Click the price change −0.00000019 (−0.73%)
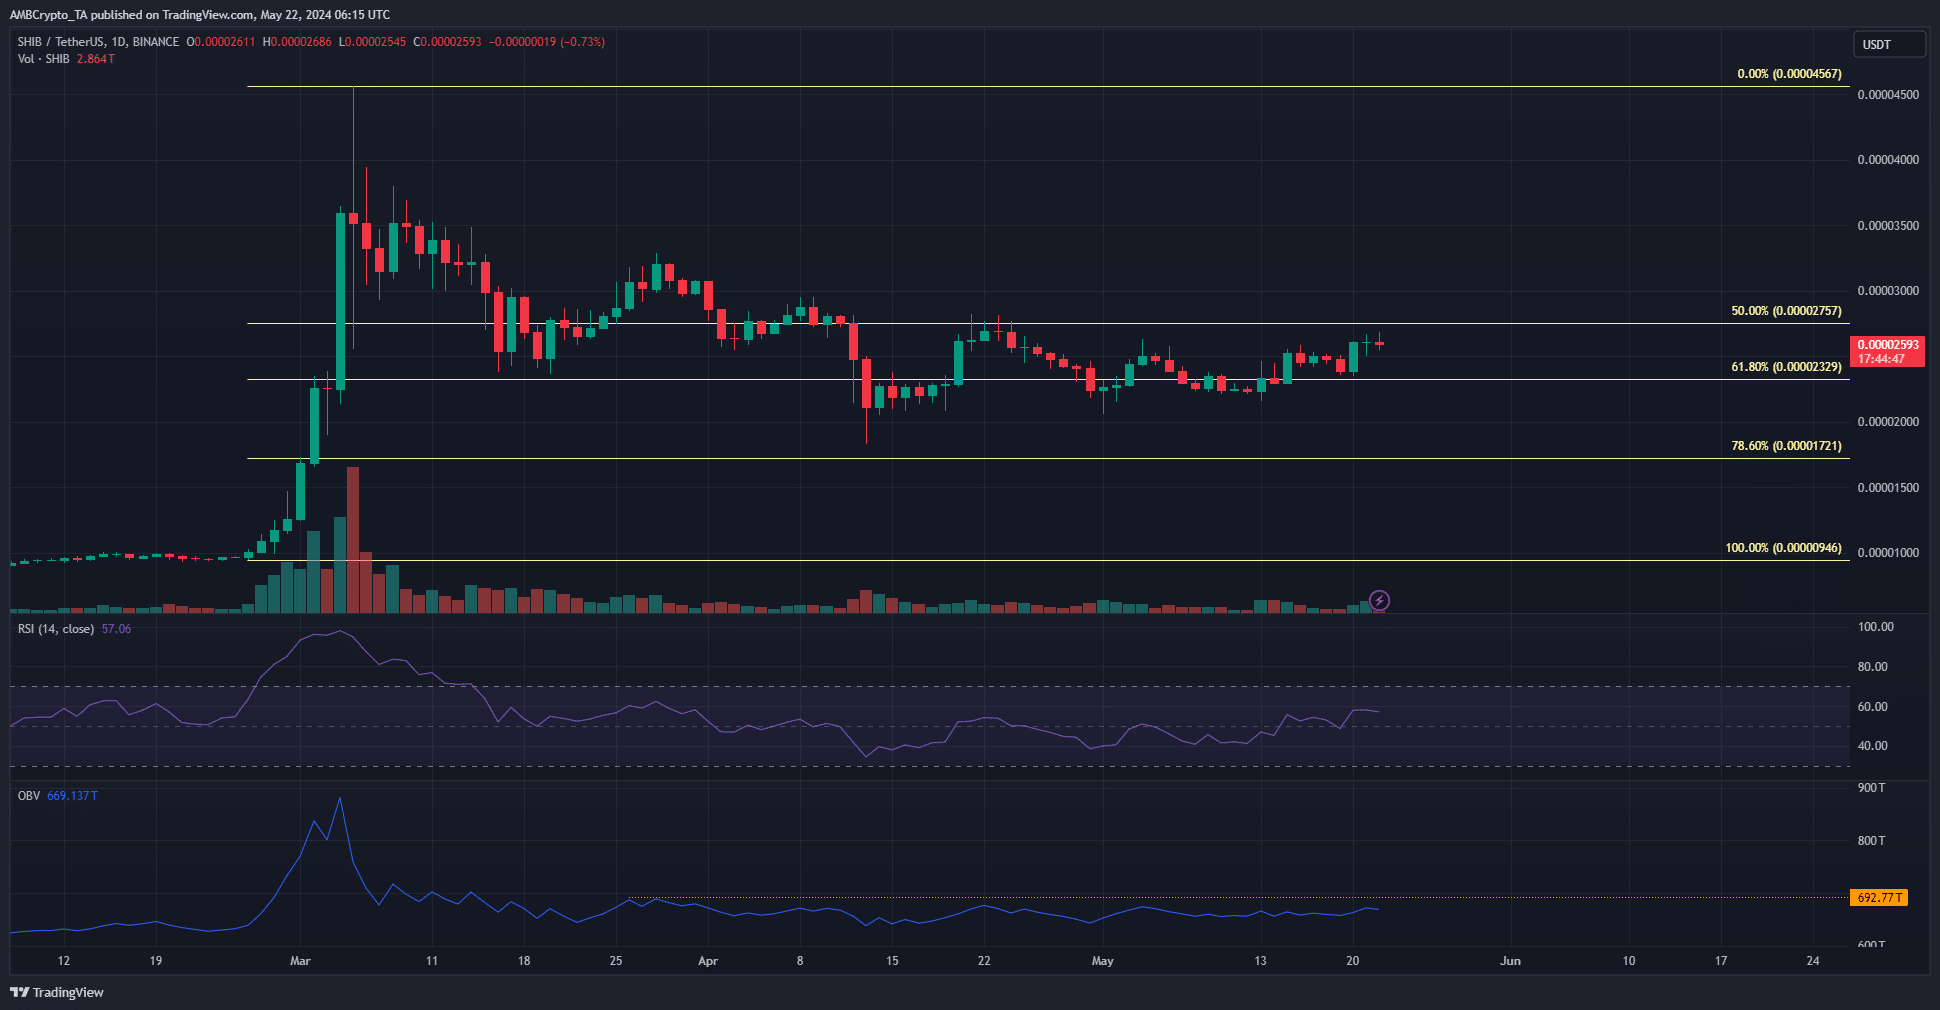Screen dimensions: 1940x1010 pyautogui.click(x=547, y=42)
